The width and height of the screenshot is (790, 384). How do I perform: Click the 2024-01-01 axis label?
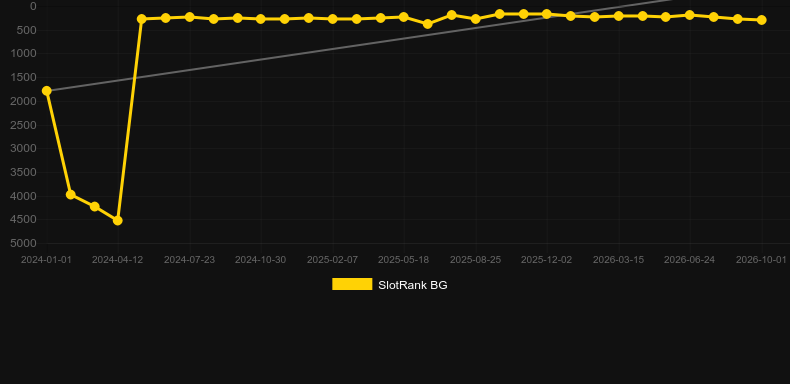point(46,260)
